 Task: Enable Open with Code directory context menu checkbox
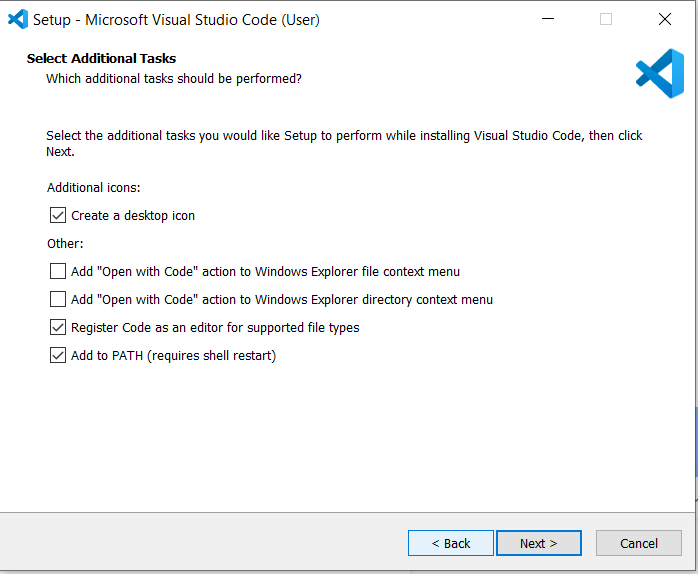pyautogui.click(x=58, y=299)
